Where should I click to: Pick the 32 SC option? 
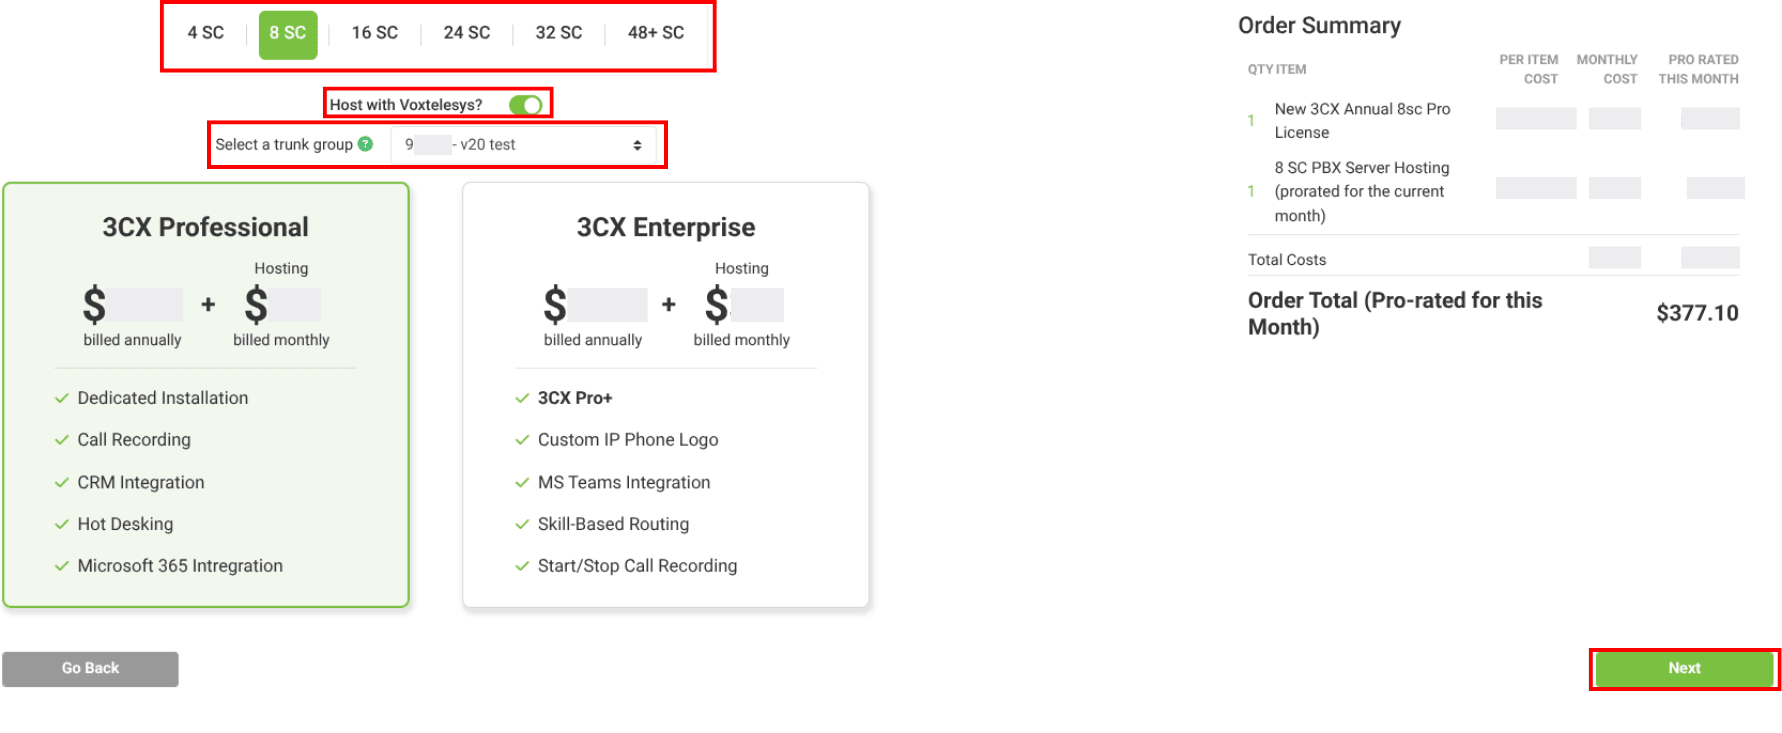pos(559,33)
